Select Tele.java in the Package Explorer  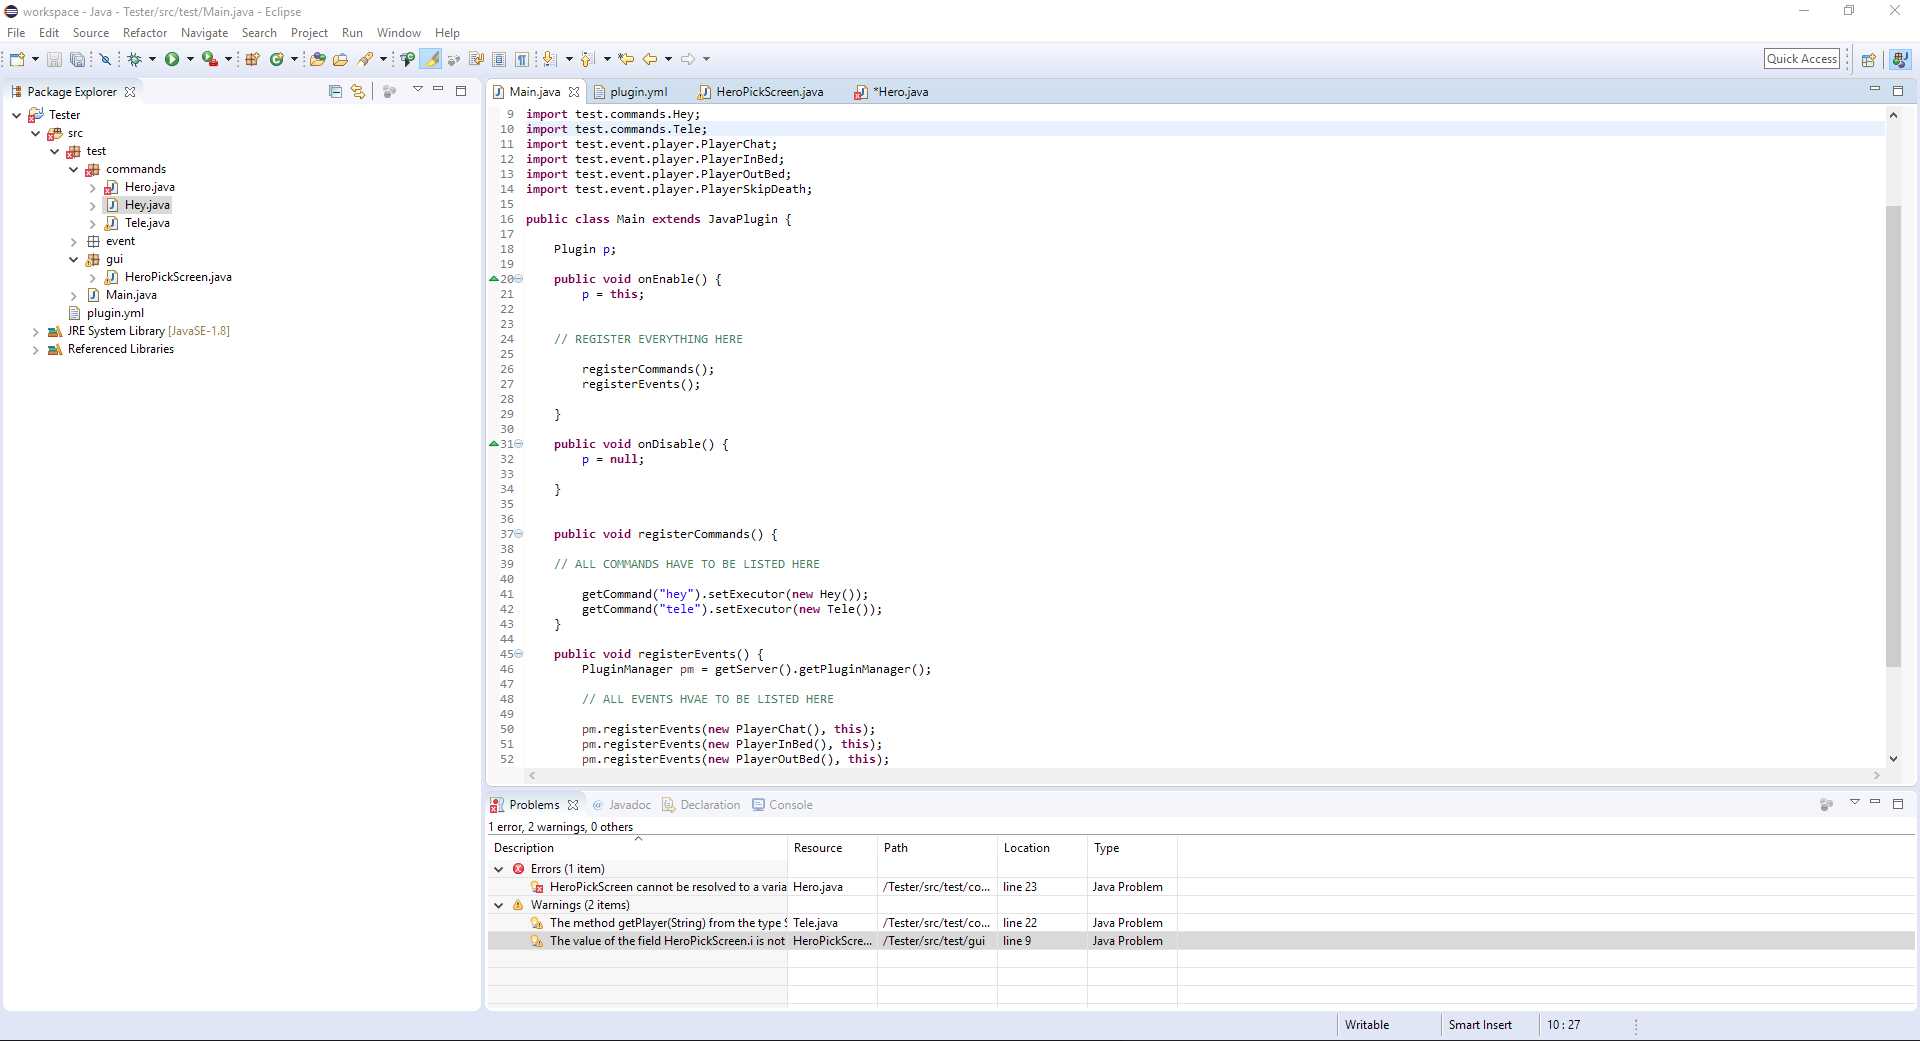point(147,223)
